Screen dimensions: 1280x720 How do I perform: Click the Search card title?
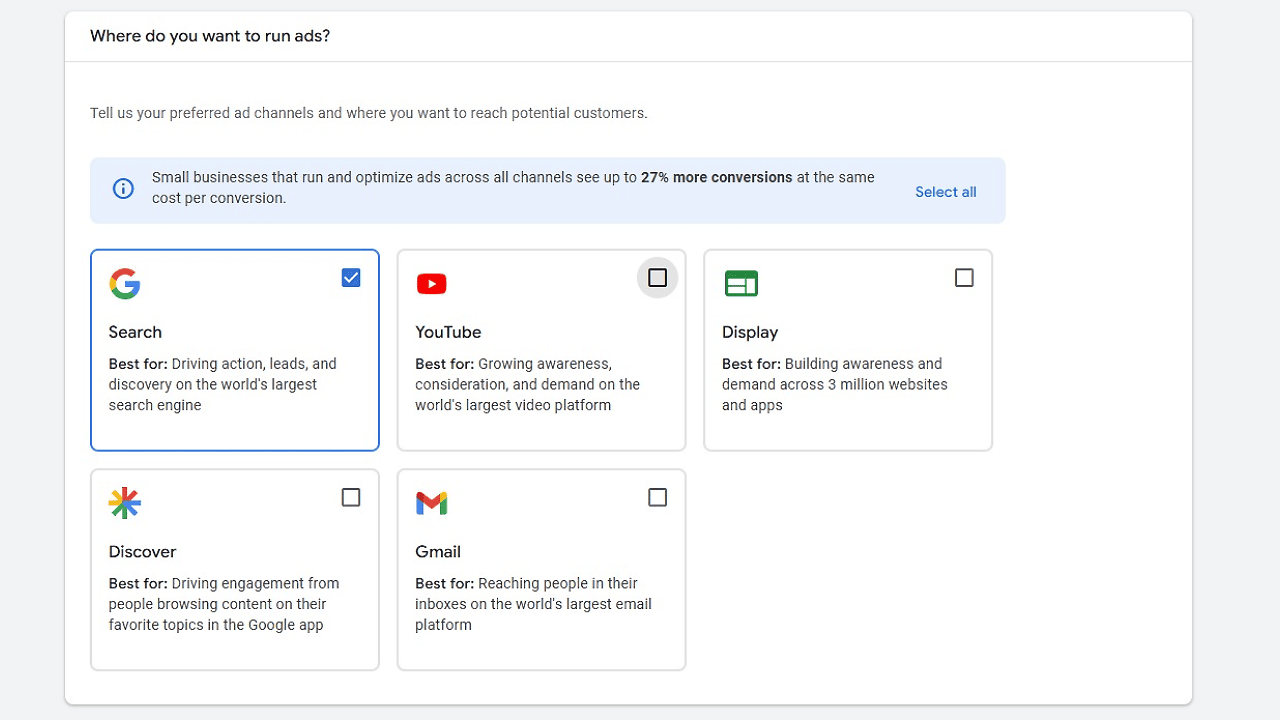pos(135,332)
